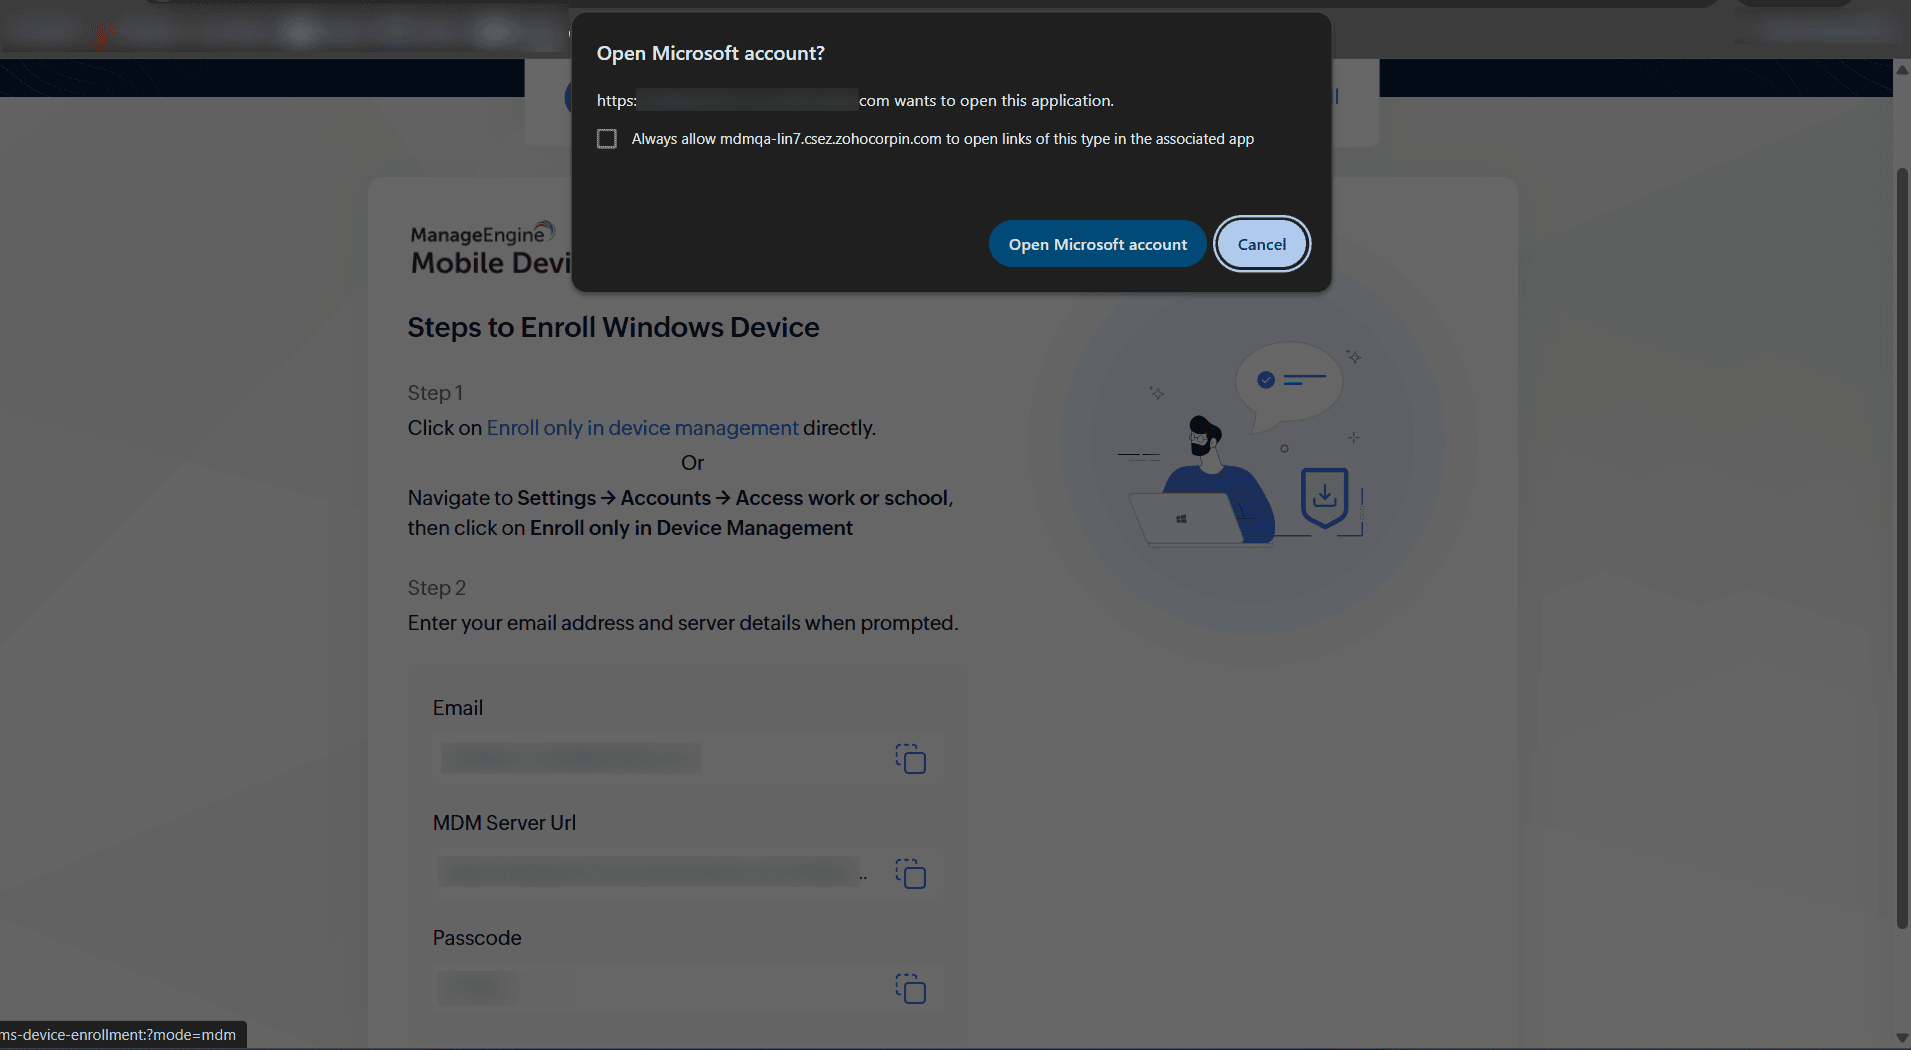Screen dimensions: 1911x1050
Task: Click the 'Step 1' label
Action: (435, 393)
